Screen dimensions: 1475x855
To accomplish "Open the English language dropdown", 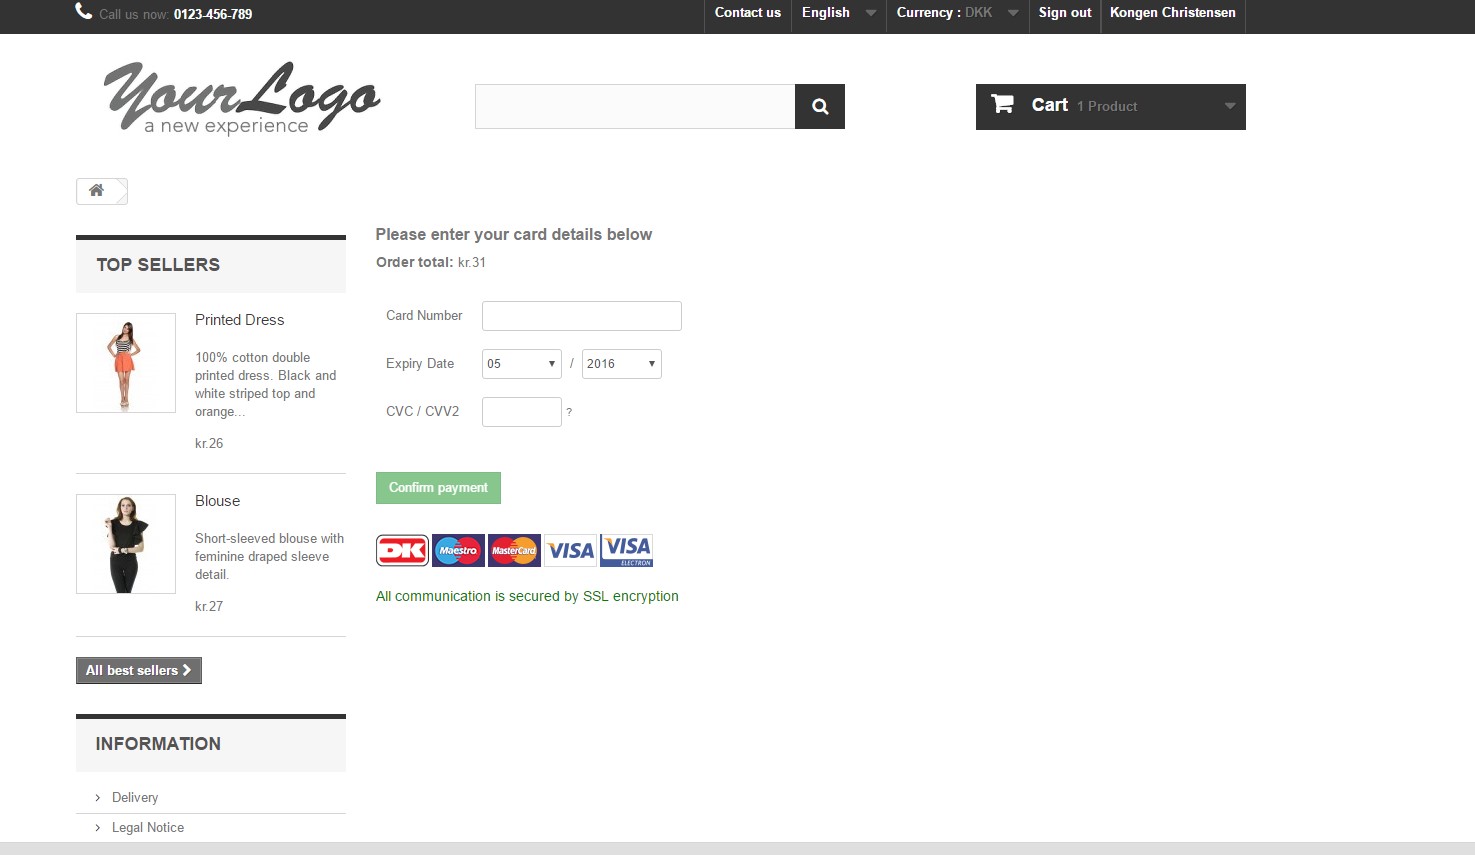I will 838,13.
